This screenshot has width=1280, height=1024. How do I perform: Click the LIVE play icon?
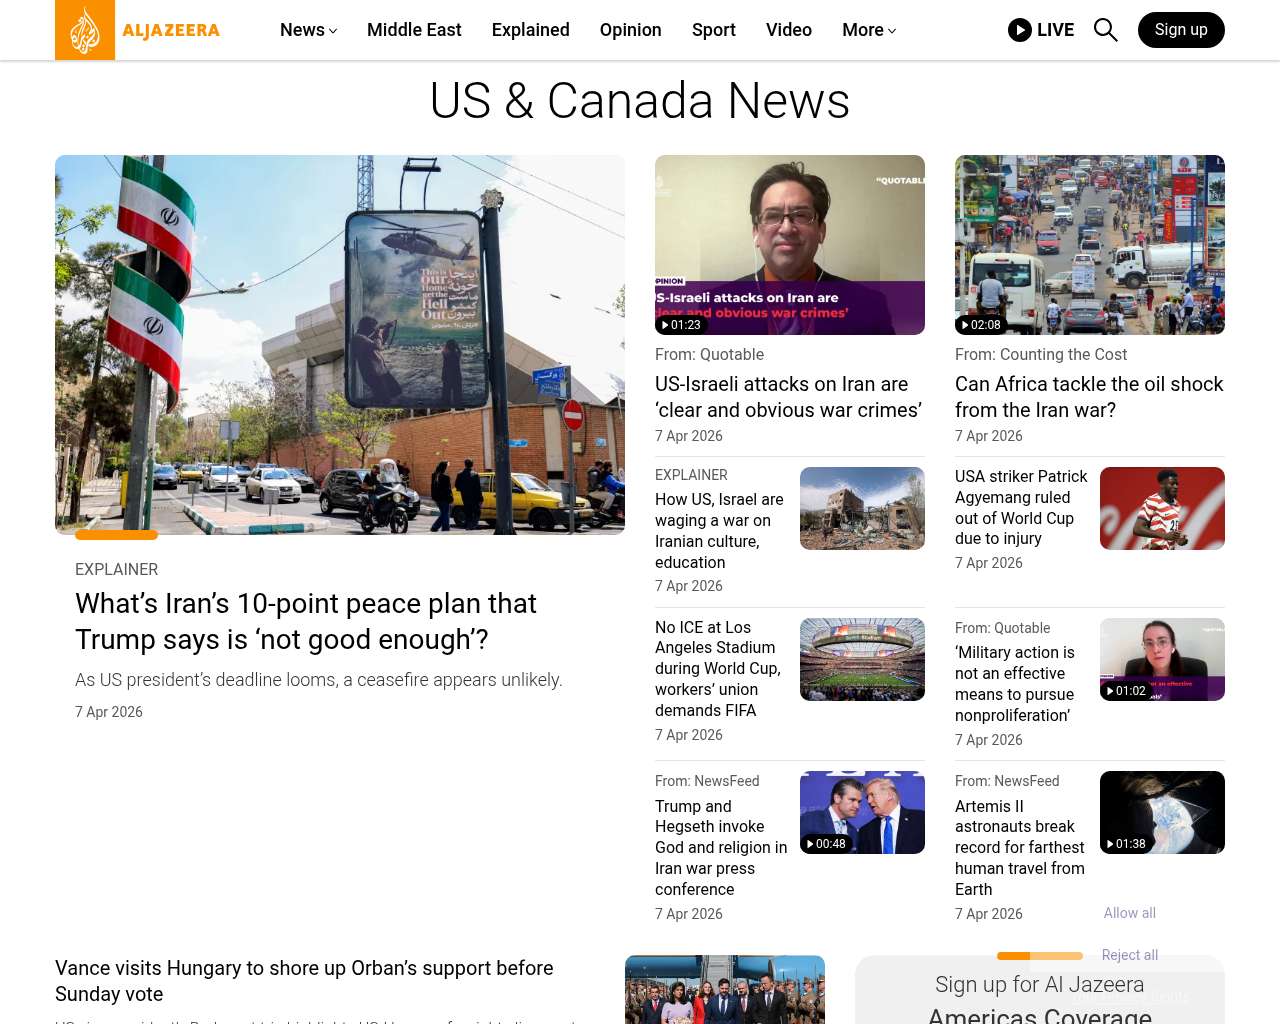(1020, 30)
